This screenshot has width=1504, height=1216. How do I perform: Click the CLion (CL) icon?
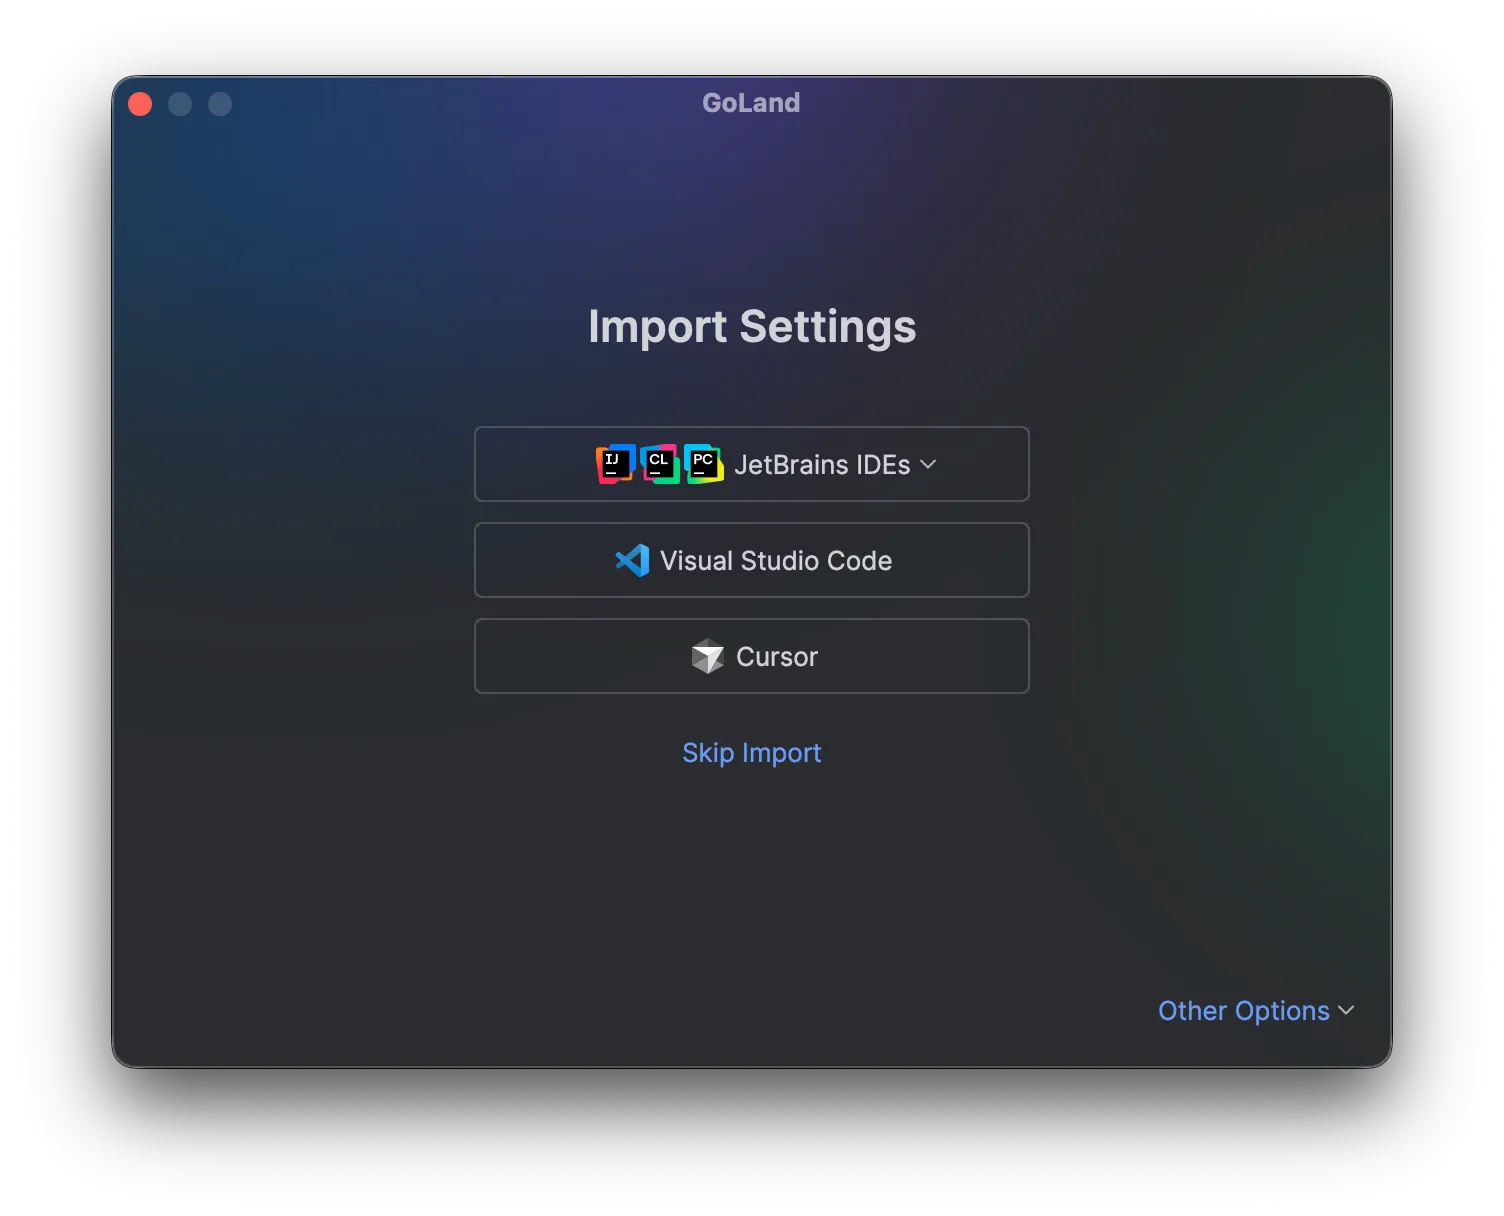pyautogui.click(x=659, y=464)
